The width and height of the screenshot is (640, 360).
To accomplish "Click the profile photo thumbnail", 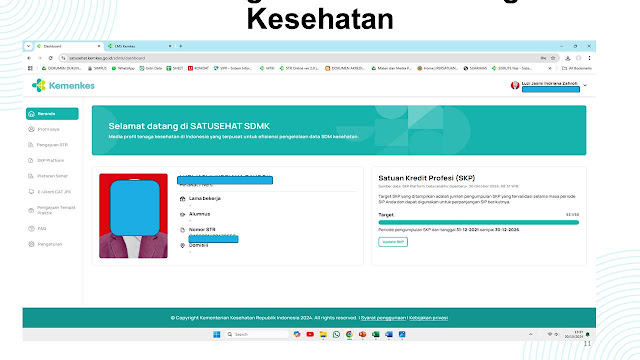I will [133, 216].
